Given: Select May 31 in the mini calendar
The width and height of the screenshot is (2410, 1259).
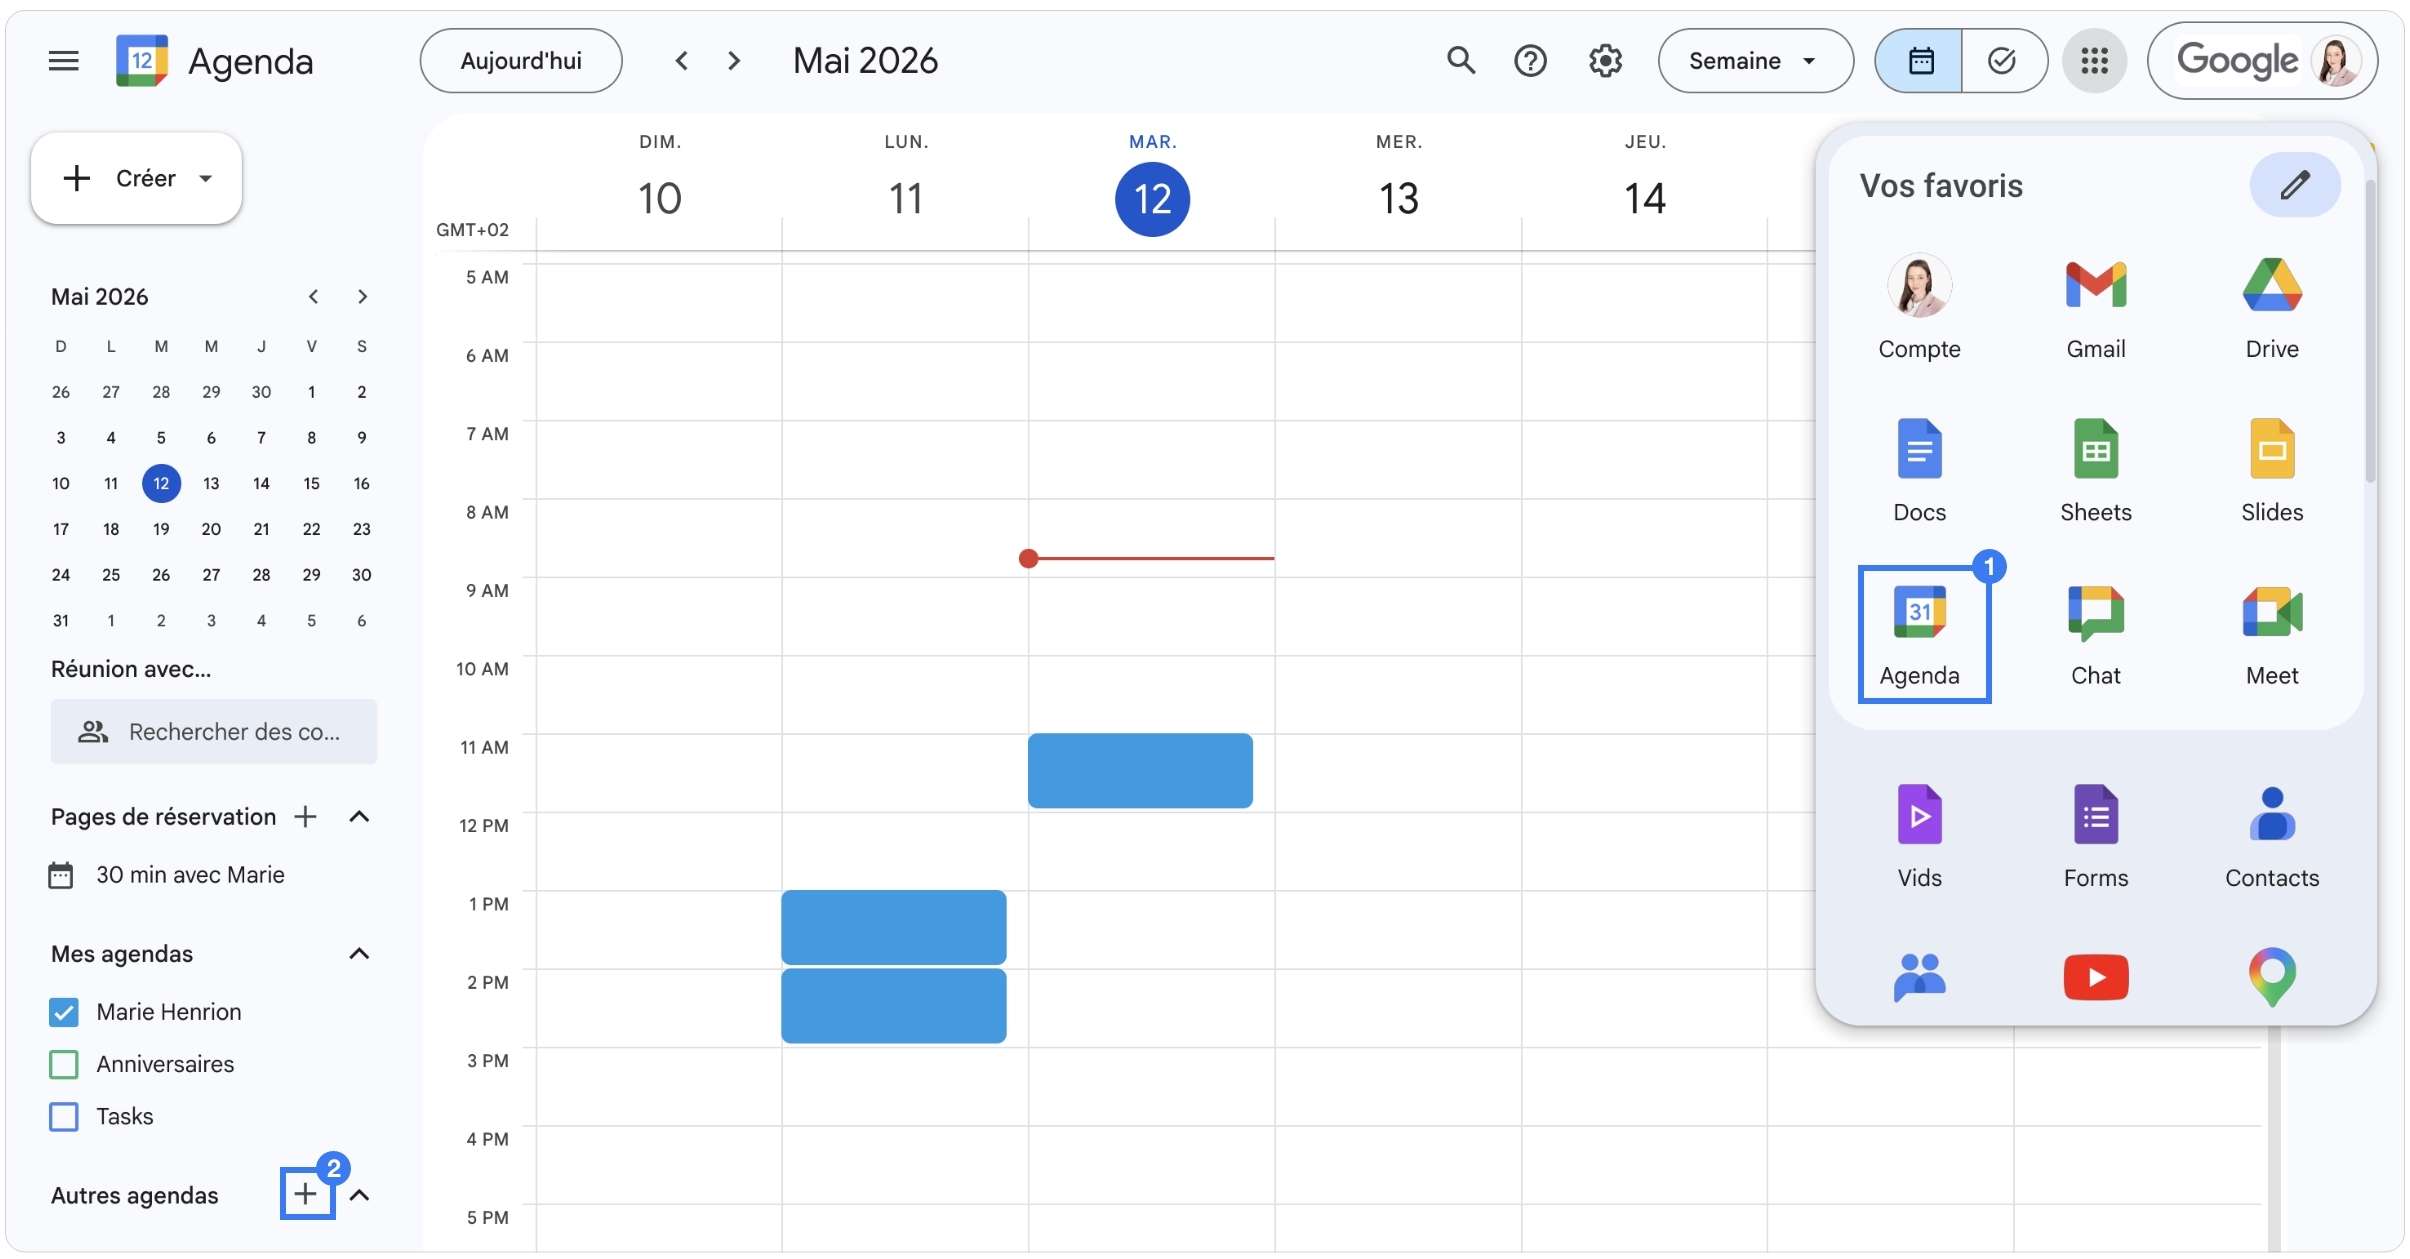Looking at the screenshot, I should point(61,620).
